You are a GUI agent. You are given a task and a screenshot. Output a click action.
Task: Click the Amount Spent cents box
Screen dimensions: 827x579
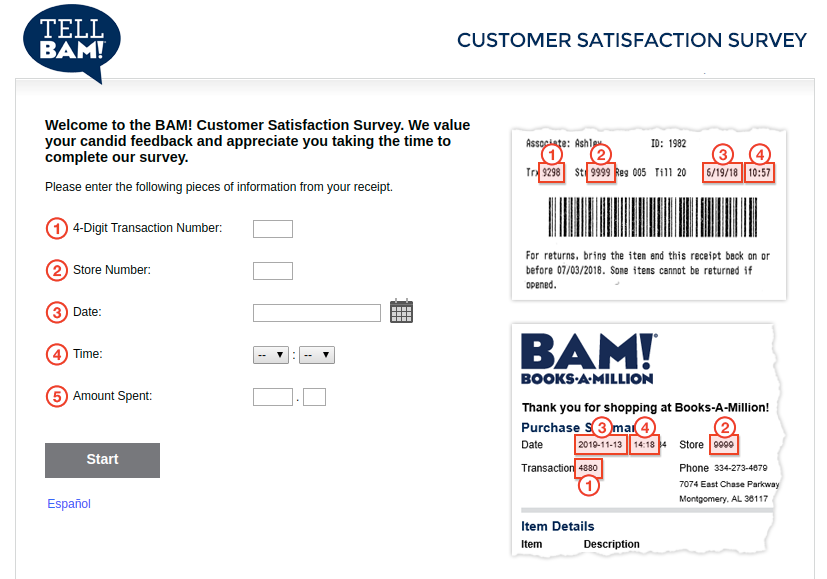point(314,396)
